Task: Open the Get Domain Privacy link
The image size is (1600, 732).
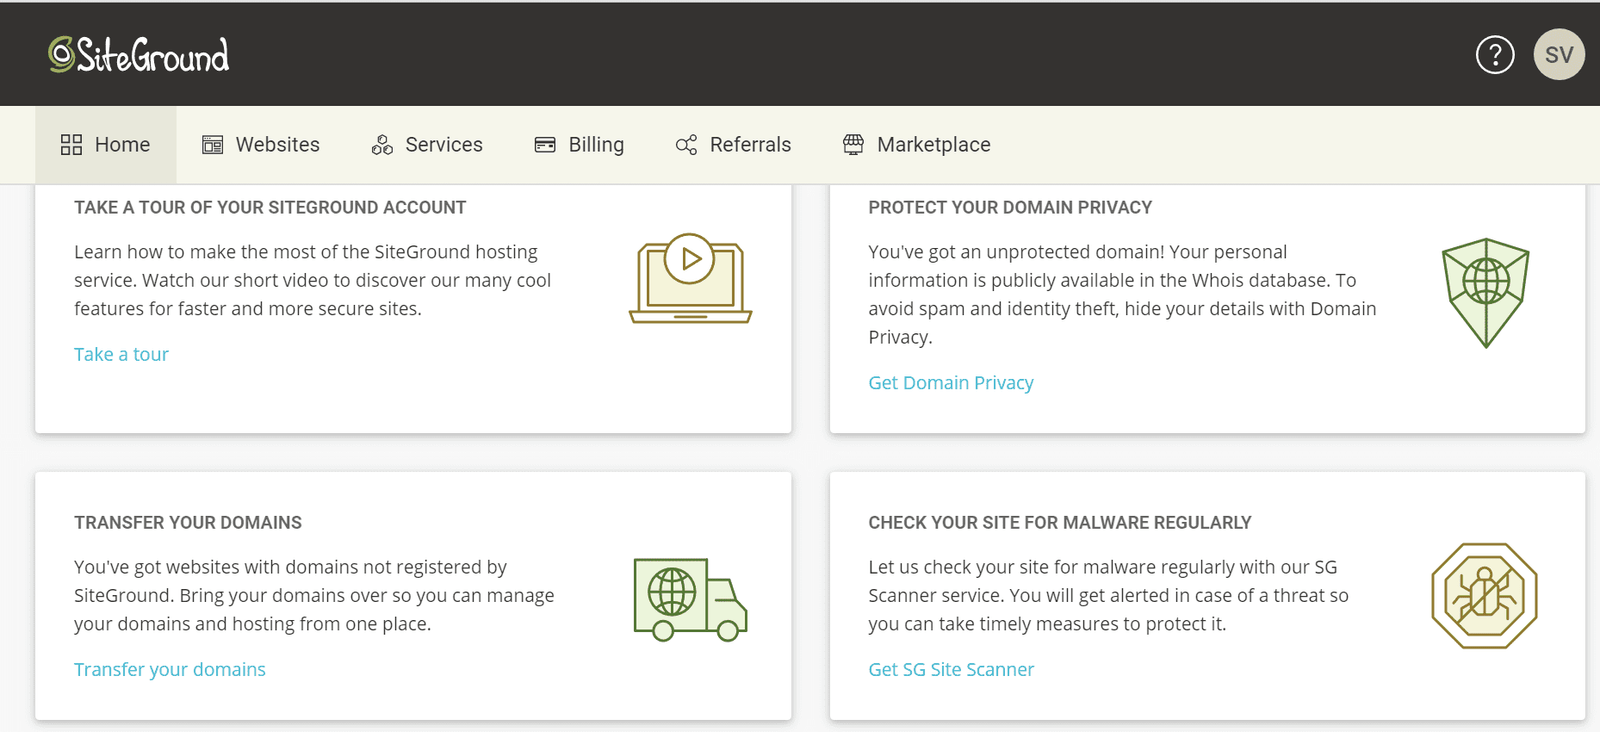Action: (950, 383)
